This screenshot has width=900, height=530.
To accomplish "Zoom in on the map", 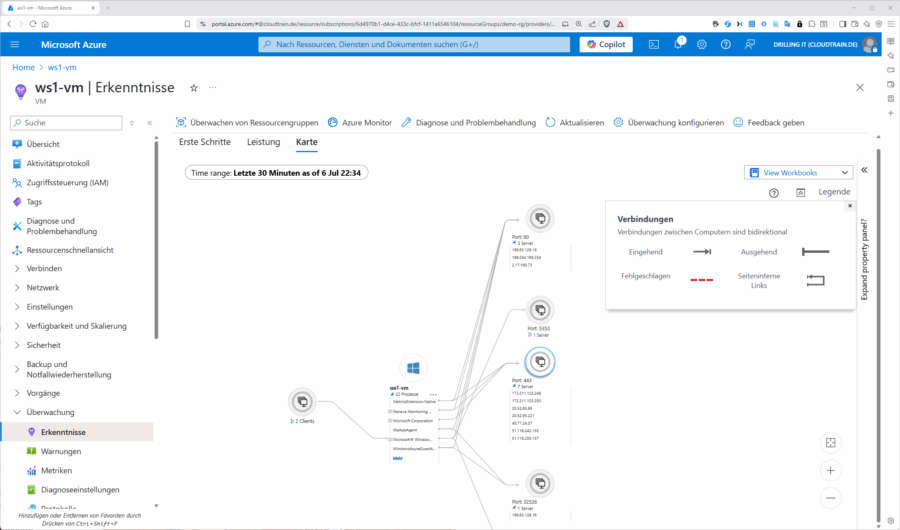I will [x=831, y=470].
